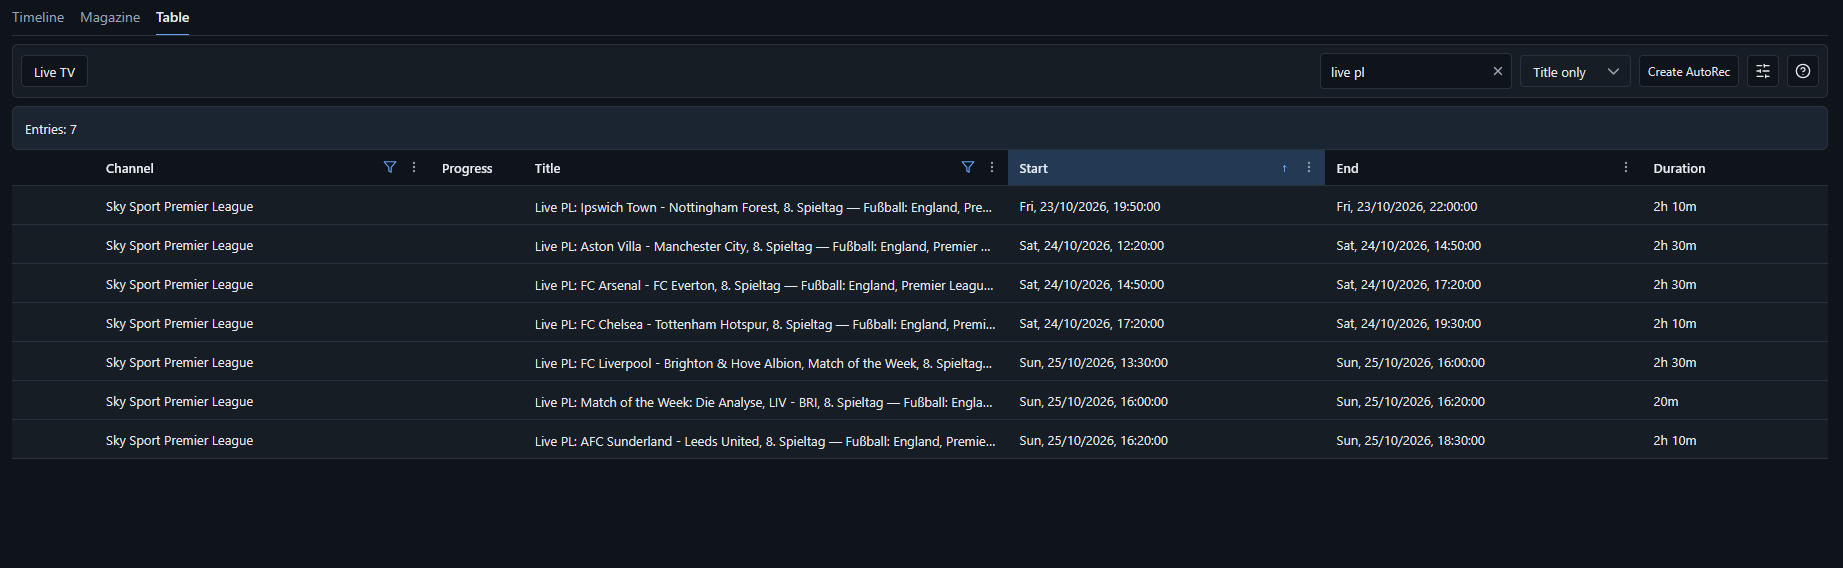Sort by the End column header
1843x568 pixels.
pos(1347,168)
